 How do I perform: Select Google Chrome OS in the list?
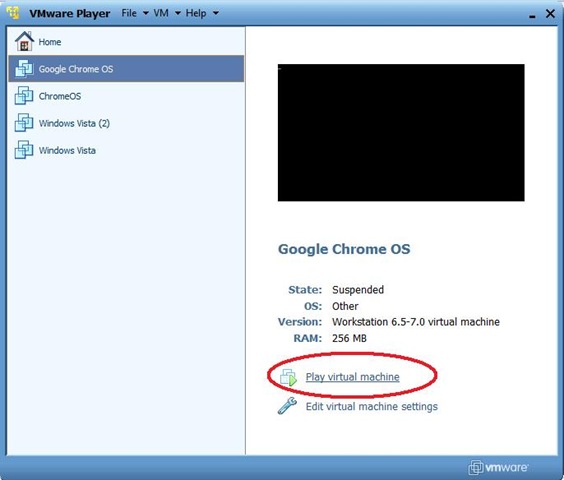tap(126, 68)
